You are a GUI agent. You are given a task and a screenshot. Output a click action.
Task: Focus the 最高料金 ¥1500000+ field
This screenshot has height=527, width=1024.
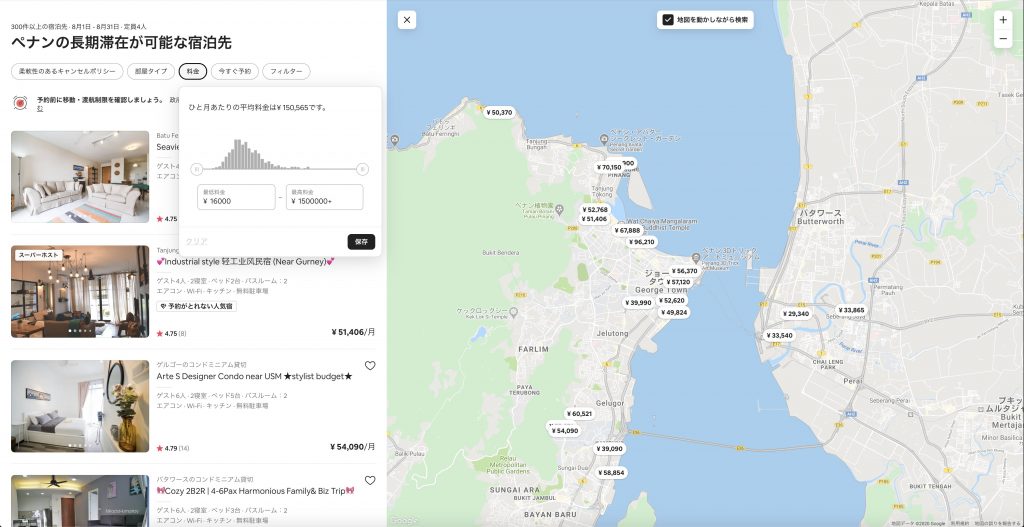(x=325, y=197)
